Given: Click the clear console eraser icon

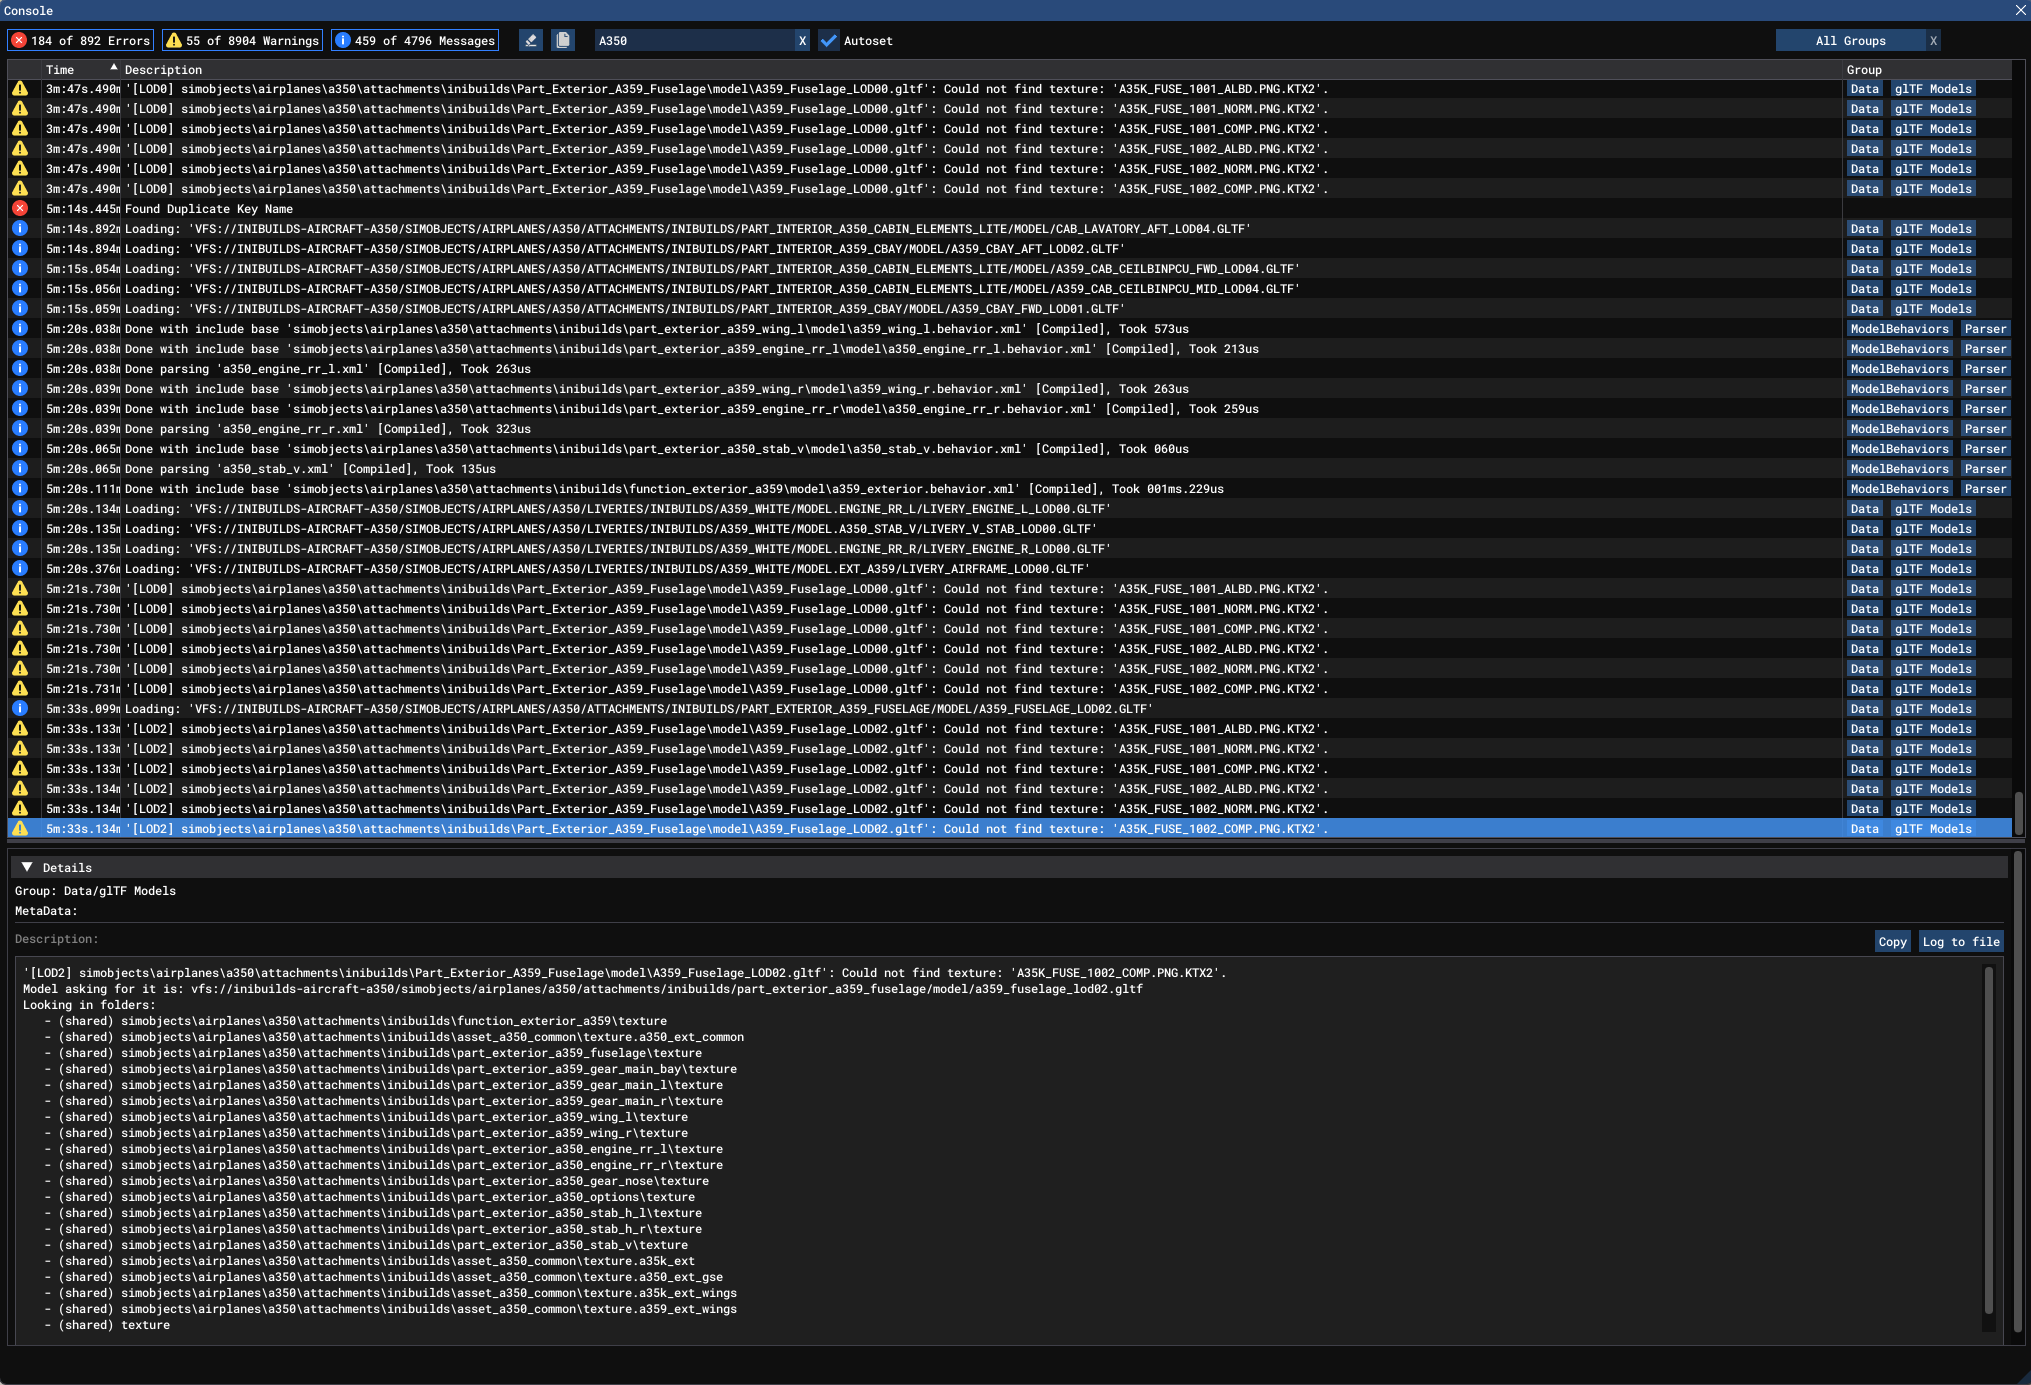Looking at the screenshot, I should 531,41.
